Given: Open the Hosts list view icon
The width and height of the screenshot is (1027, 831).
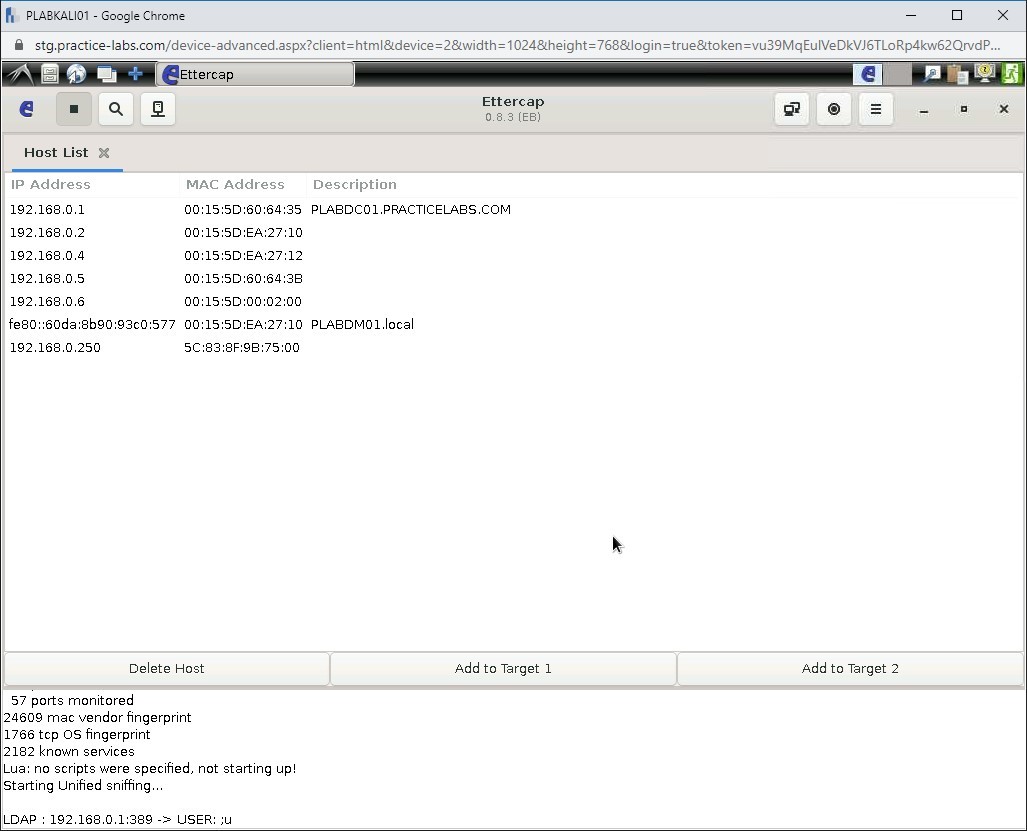Looking at the screenshot, I should point(157,109).
